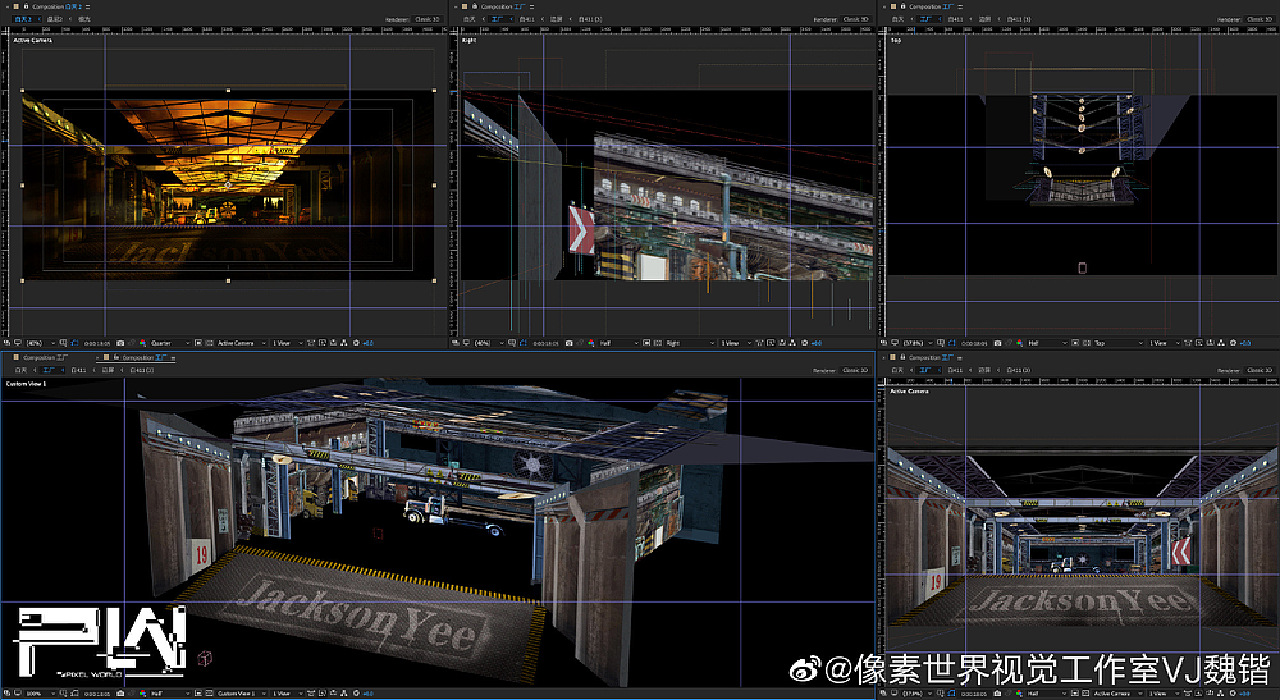The height and width of the screenshot is (700, 1280).
Task: Toggle viewer lock on 白天 2 composition tab
Action: [x=26, y=6]
